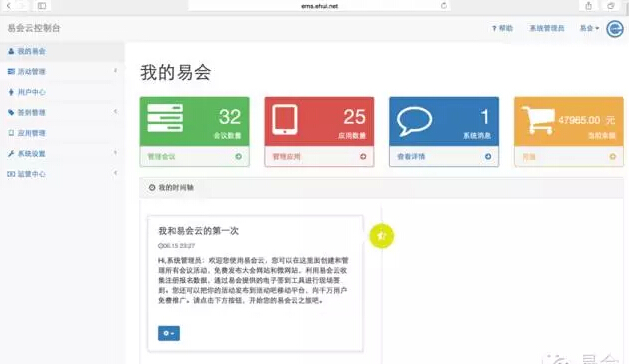Open the 系统管理员 account link
Screen dimensions: 629x364
pyautogui.click(x=547, y=28)
